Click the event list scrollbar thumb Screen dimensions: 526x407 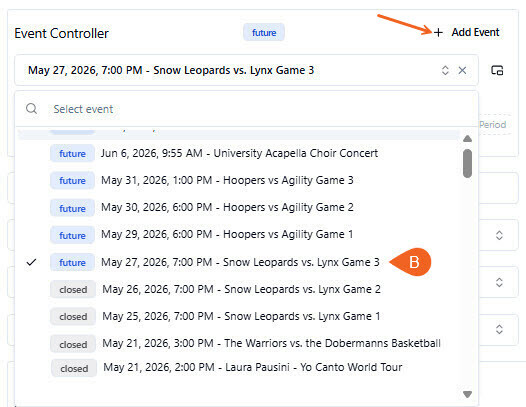pos(467,163)
